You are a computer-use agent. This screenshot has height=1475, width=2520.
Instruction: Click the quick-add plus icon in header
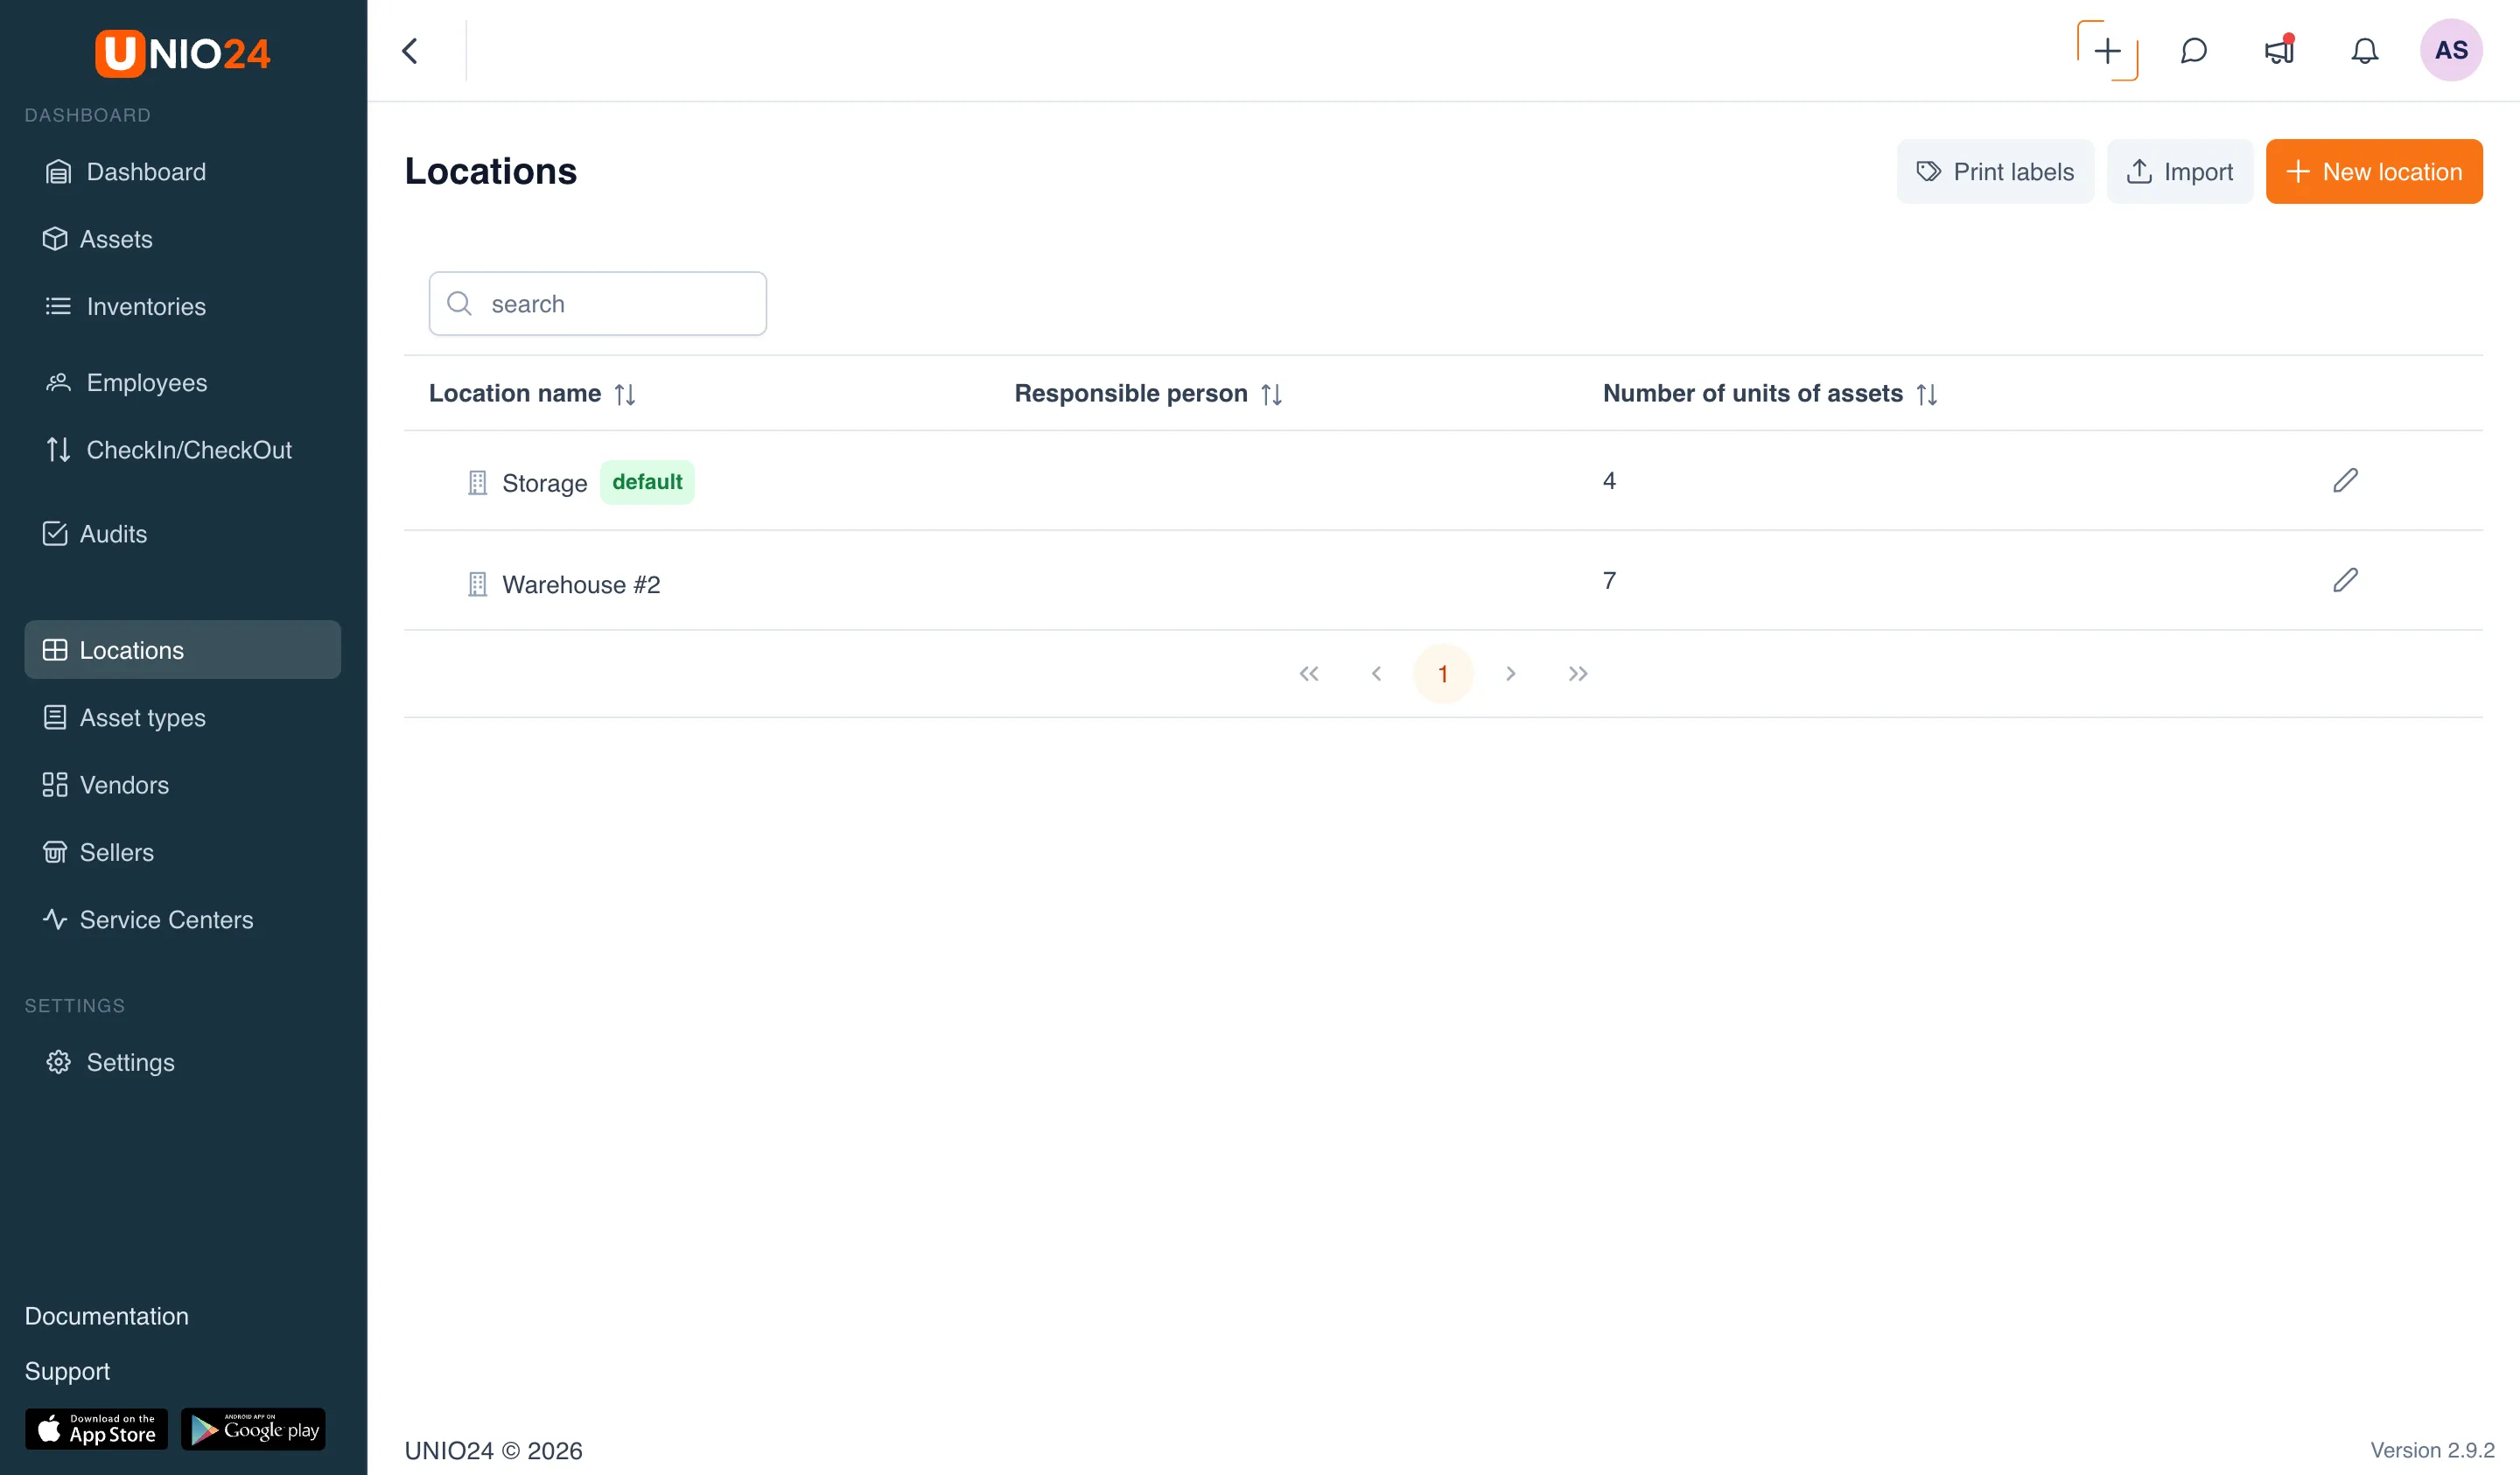[x=2107, y=50]
